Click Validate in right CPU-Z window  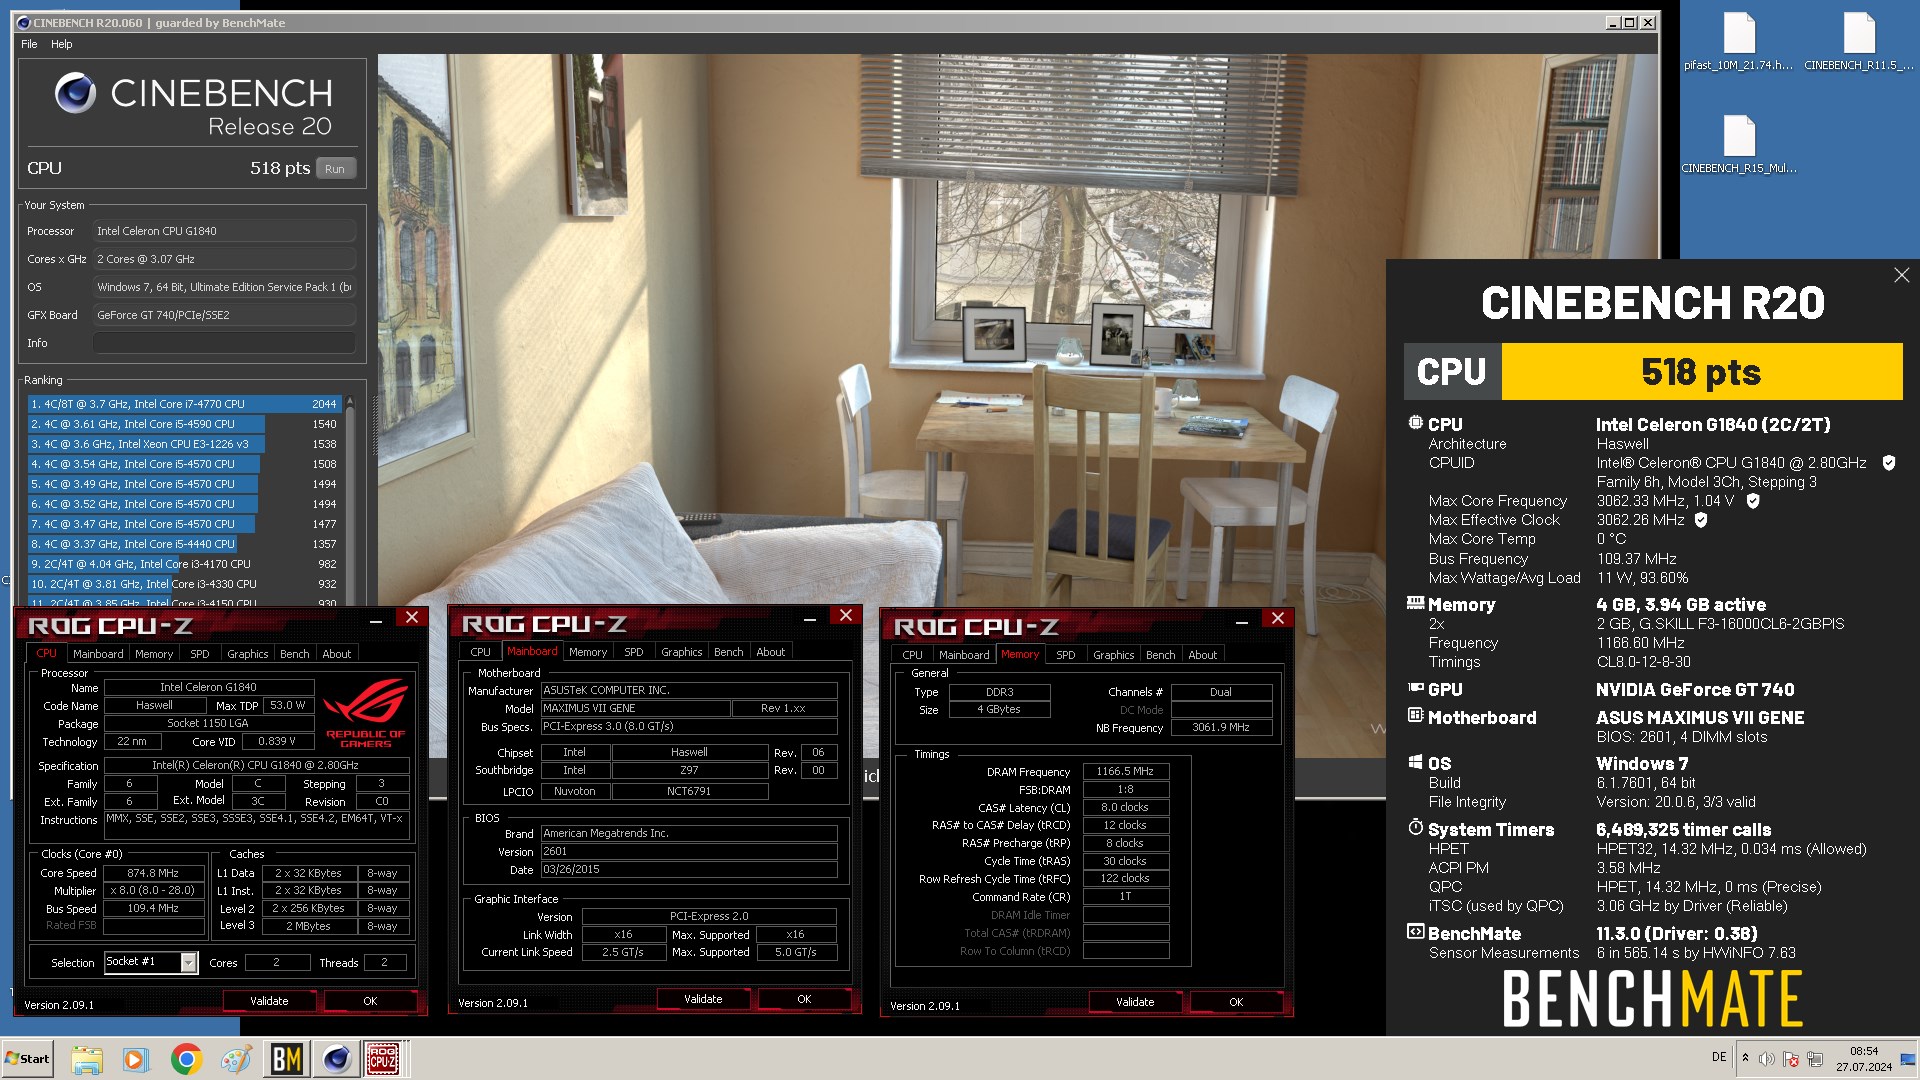point(1135,1002)
